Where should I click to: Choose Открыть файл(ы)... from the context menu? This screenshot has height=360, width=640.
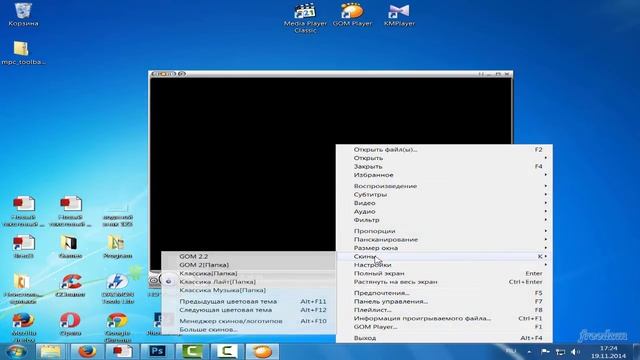(x=444, y=149)
